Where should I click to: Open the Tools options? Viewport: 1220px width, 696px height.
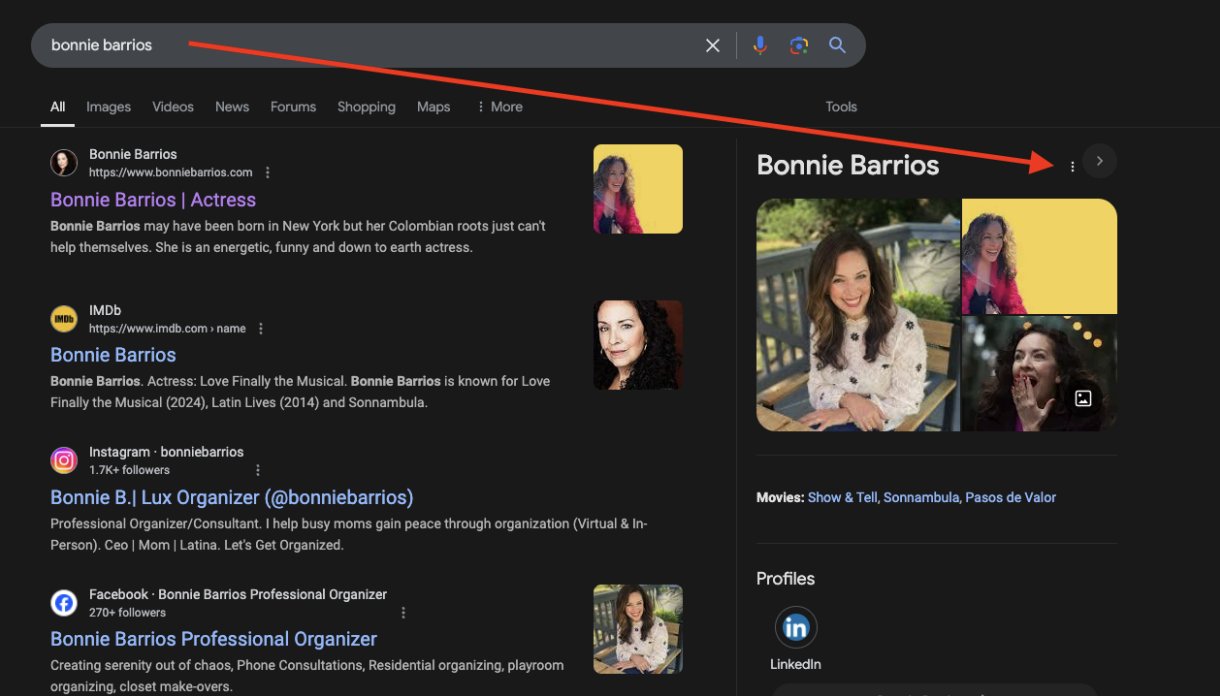841,107
